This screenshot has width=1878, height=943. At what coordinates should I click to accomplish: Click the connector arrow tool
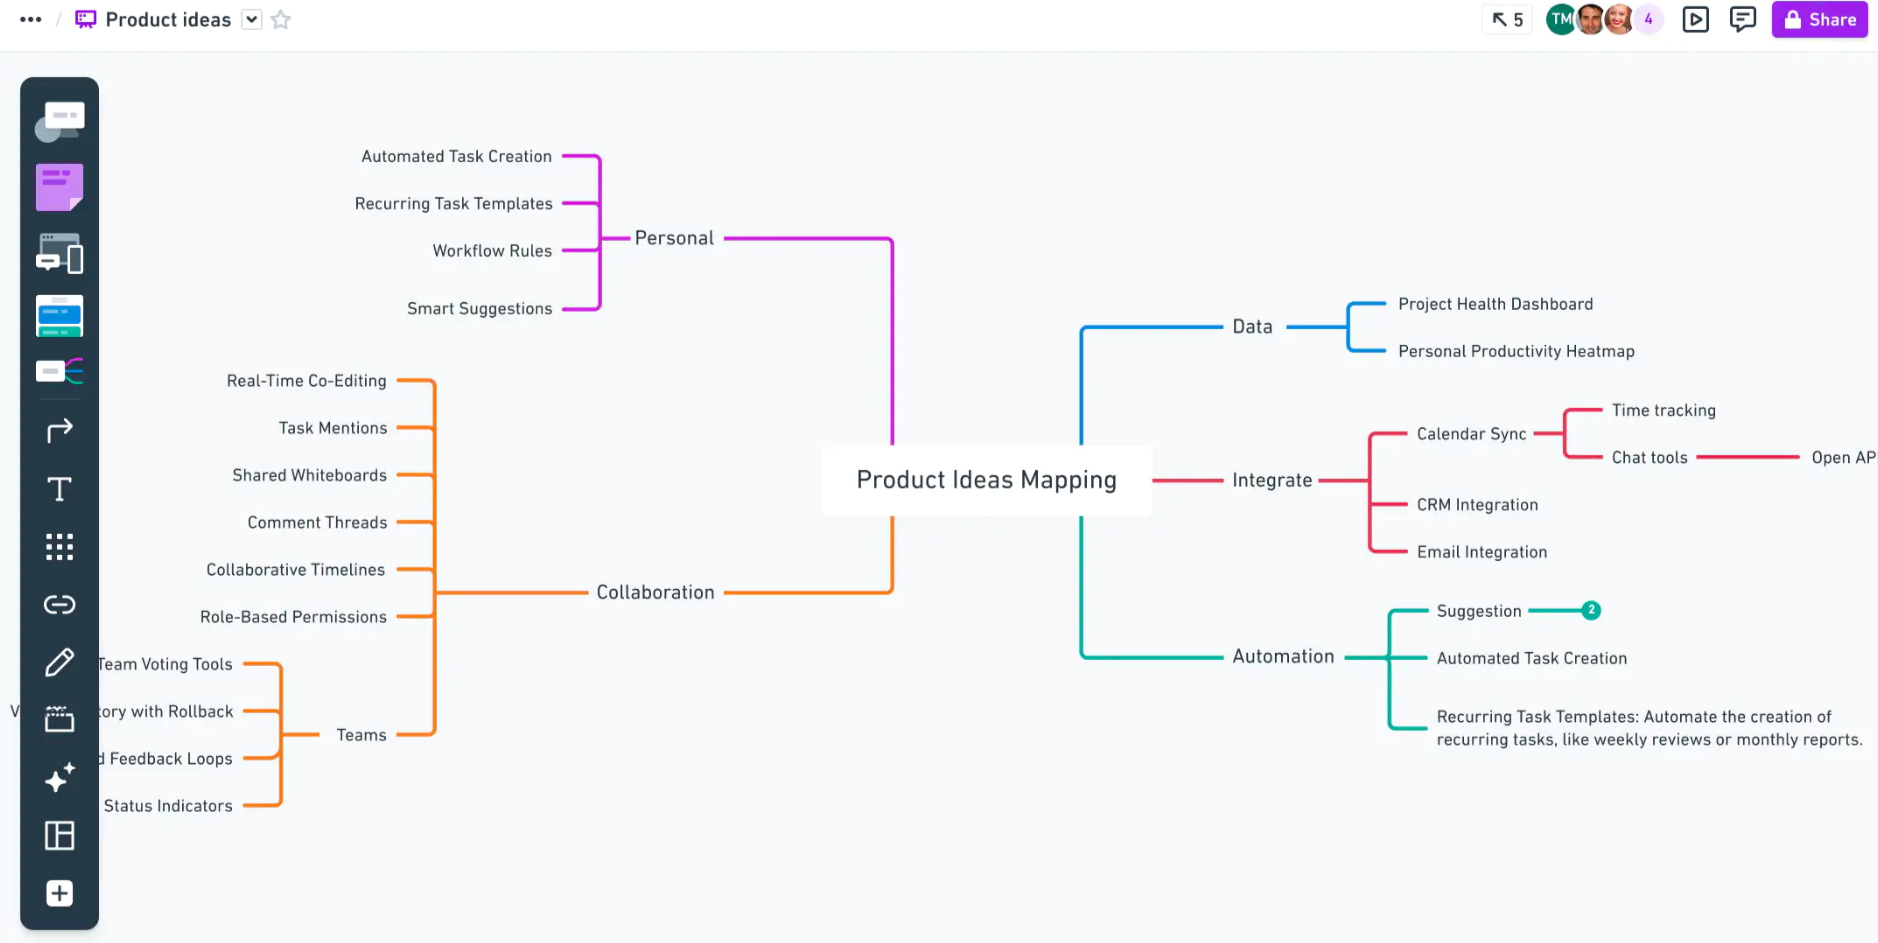click(x=59, y=430)
